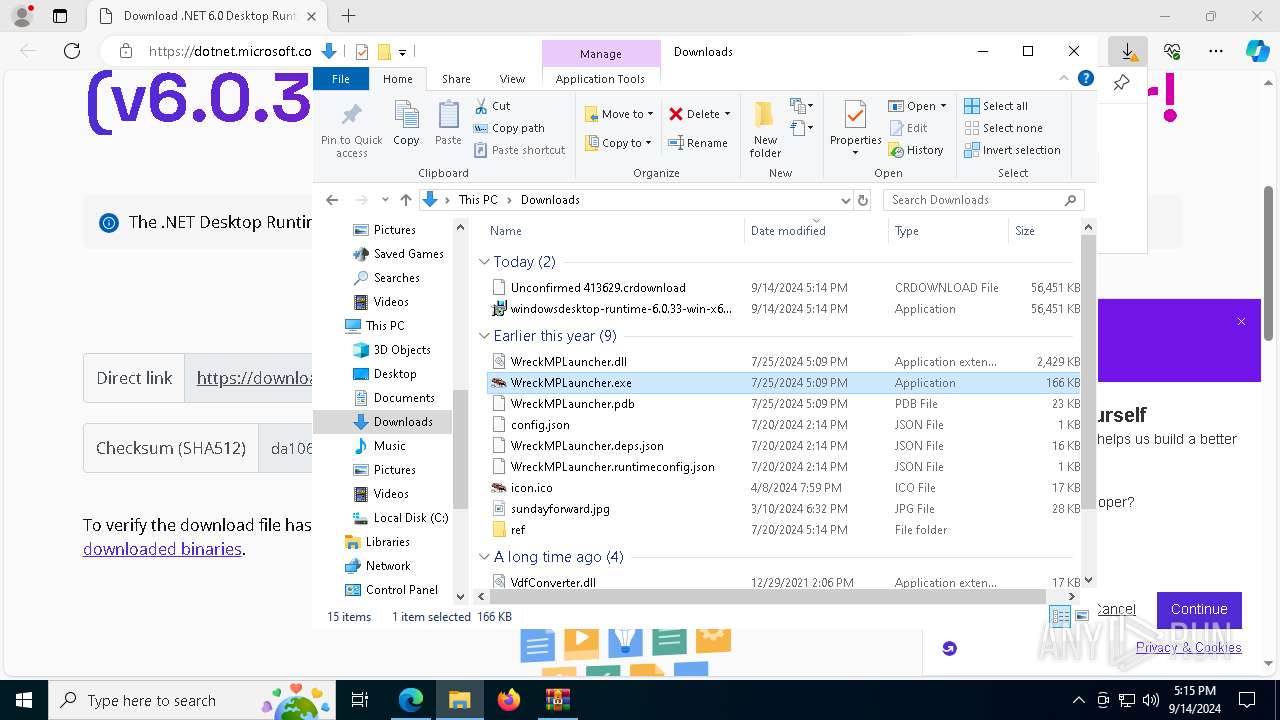Open Copy to dropdown
The height and width of the screenshot is (720, 1280).
619,143
